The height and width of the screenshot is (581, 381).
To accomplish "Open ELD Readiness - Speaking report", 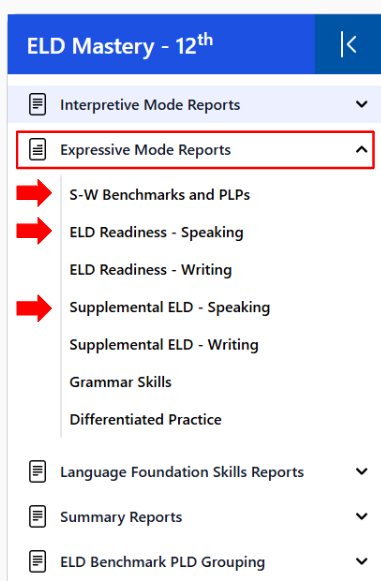I will (156, 233).
